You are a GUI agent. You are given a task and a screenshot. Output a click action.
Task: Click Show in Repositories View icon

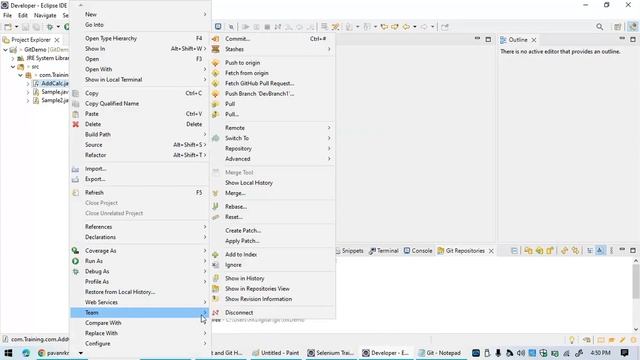pyautogui.click(x=216, y=289)
